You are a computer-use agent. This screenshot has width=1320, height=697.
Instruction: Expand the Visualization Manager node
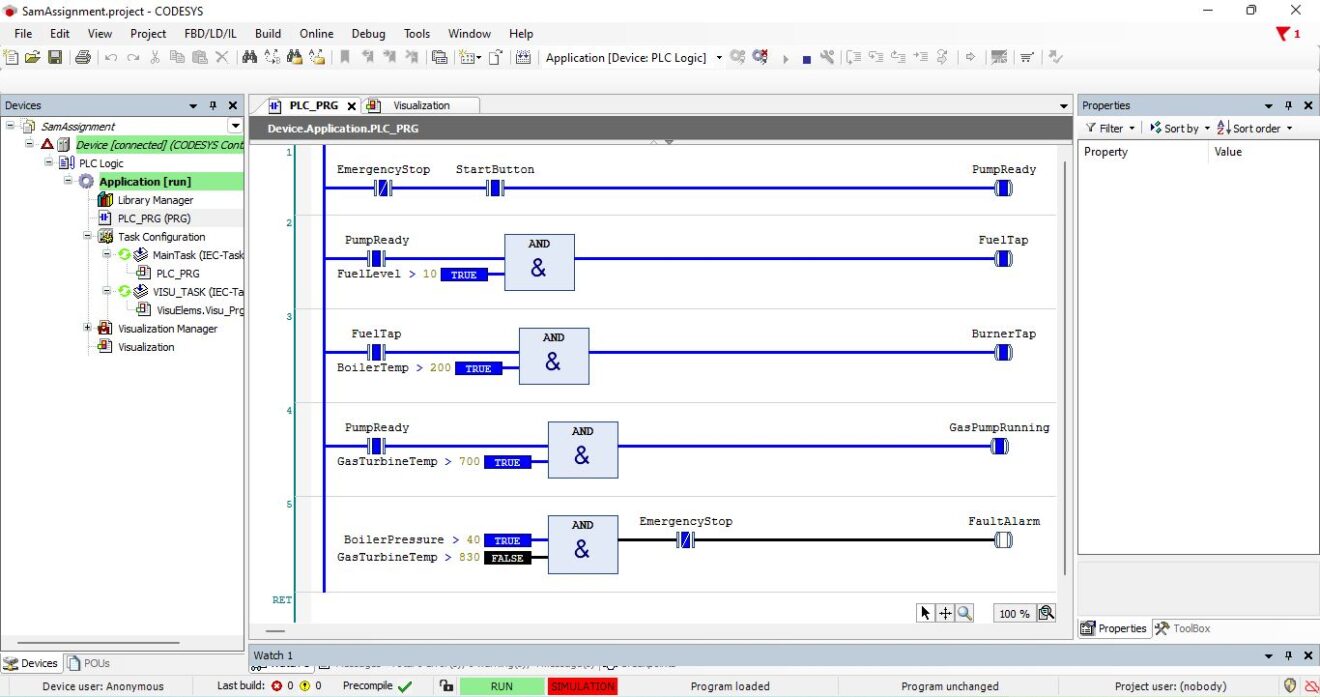(x=85, y=328)
